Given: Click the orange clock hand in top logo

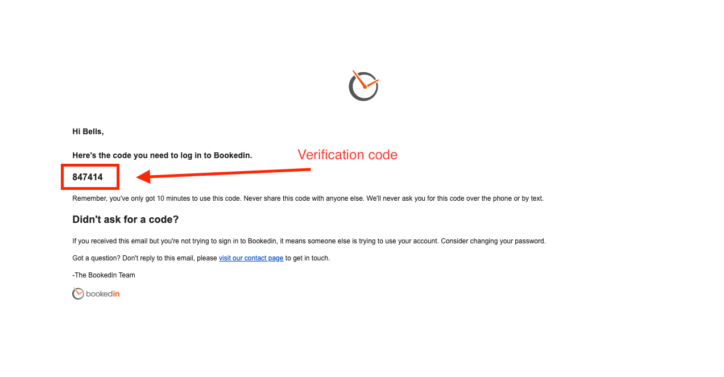Looking at the screenshot, I should pyautogui.click(x=365, y=79).
